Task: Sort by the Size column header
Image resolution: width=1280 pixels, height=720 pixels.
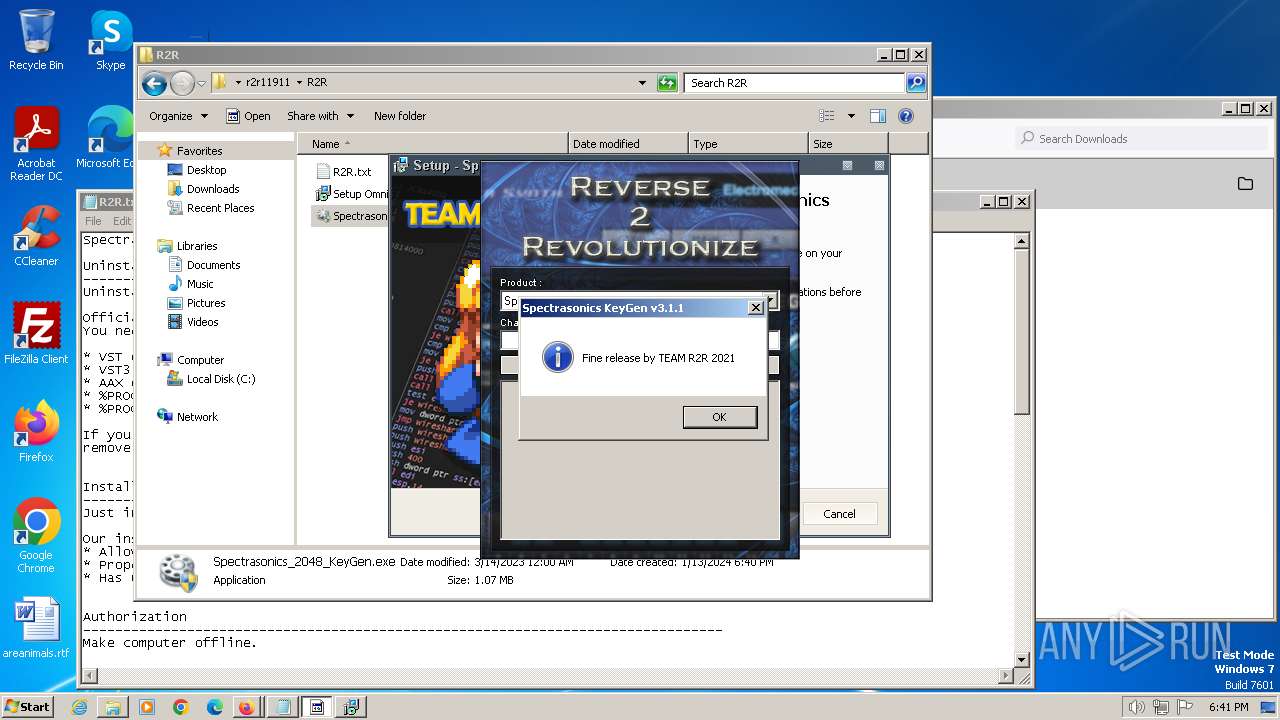Action: coord(847,144)
